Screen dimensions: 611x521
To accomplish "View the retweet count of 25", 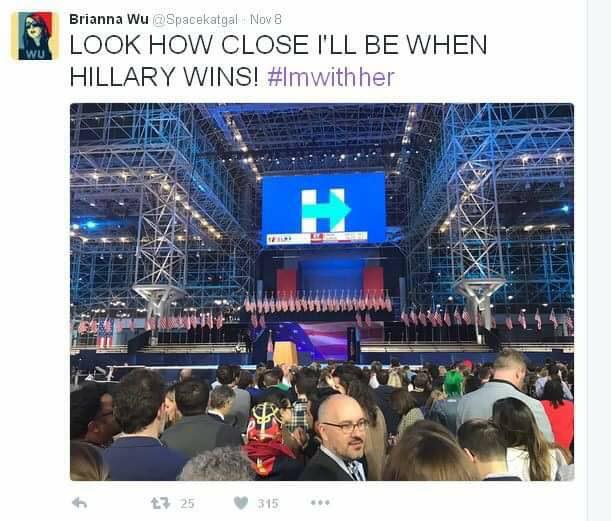I will (187, 503).
